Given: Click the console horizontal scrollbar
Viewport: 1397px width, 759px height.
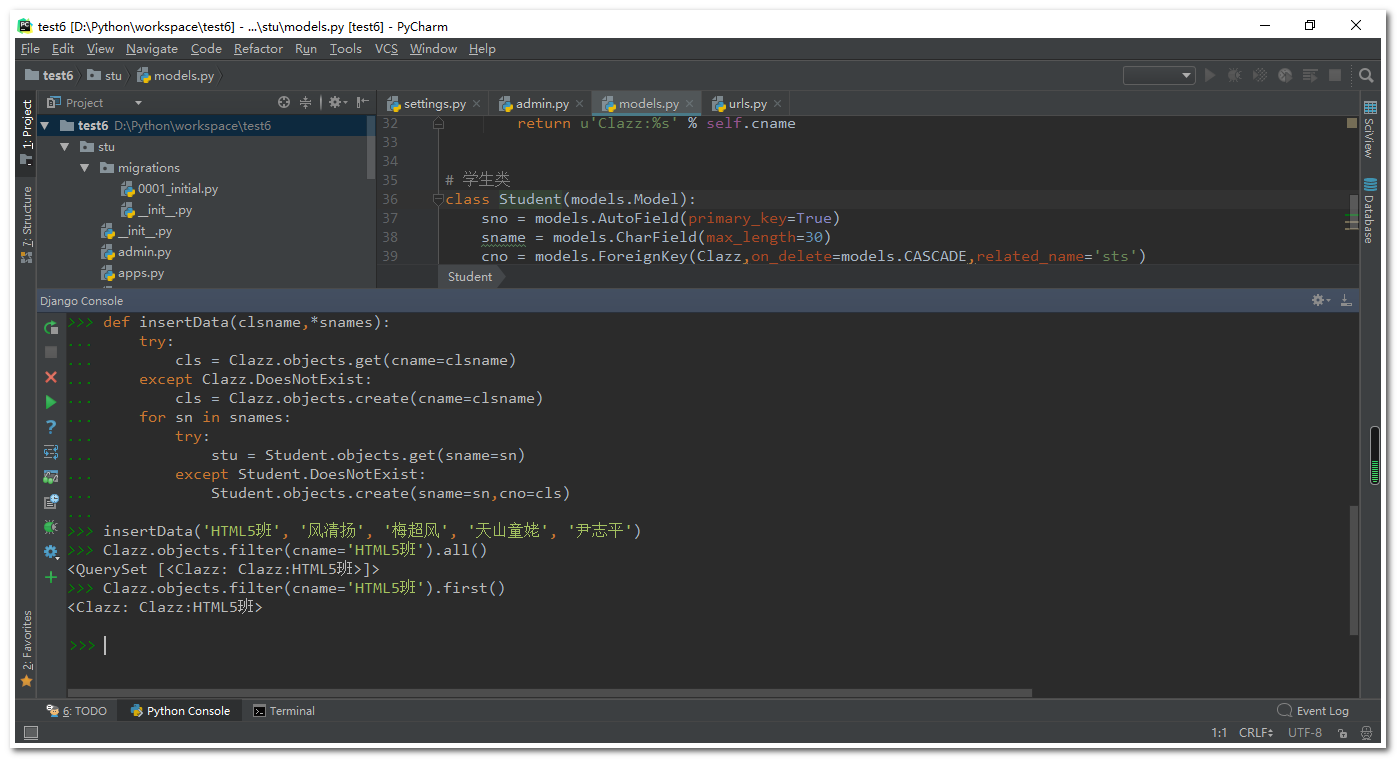Looking at the screenshot, I should [550, 692].
